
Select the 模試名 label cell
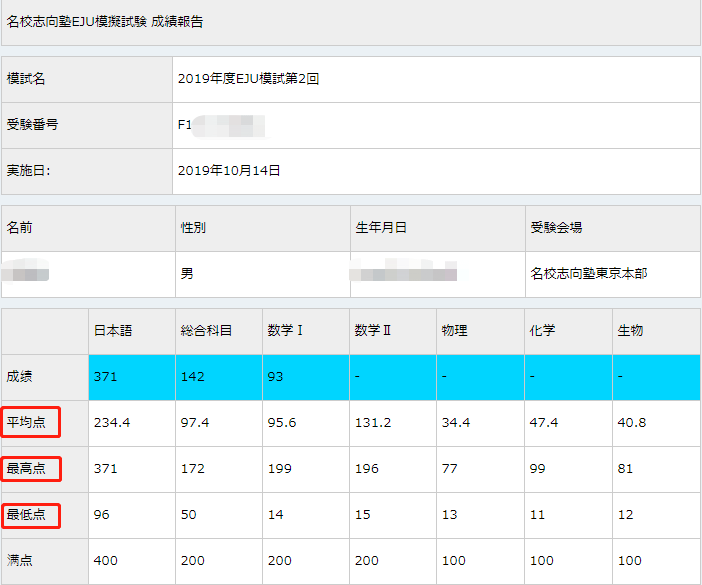click(x=87, y=79)
